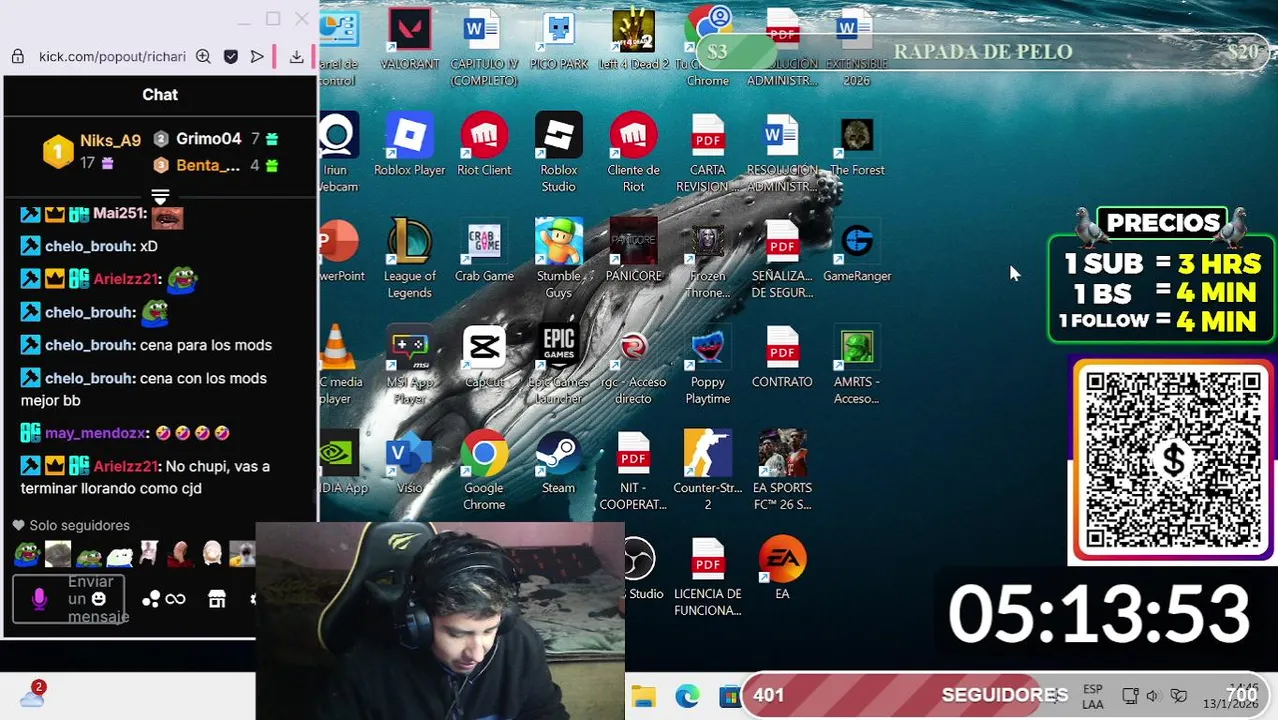Insert the white seal quick emote
The image size is (1278, 720).
click(119, 553)
